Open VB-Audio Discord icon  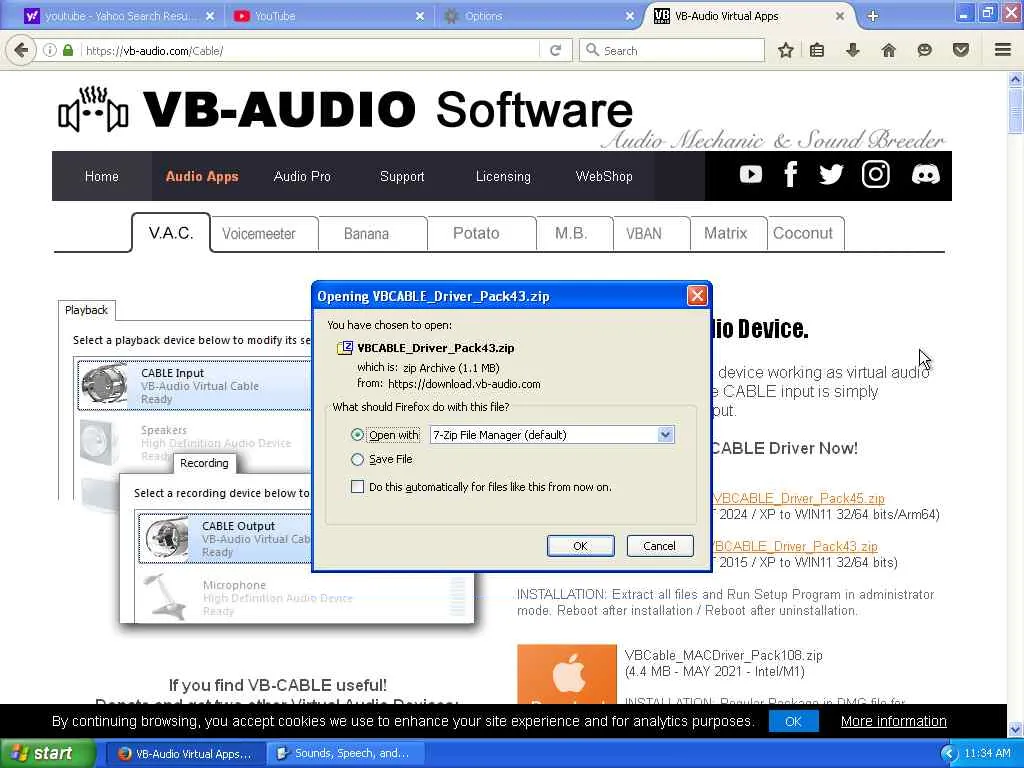tap(925, 174)
